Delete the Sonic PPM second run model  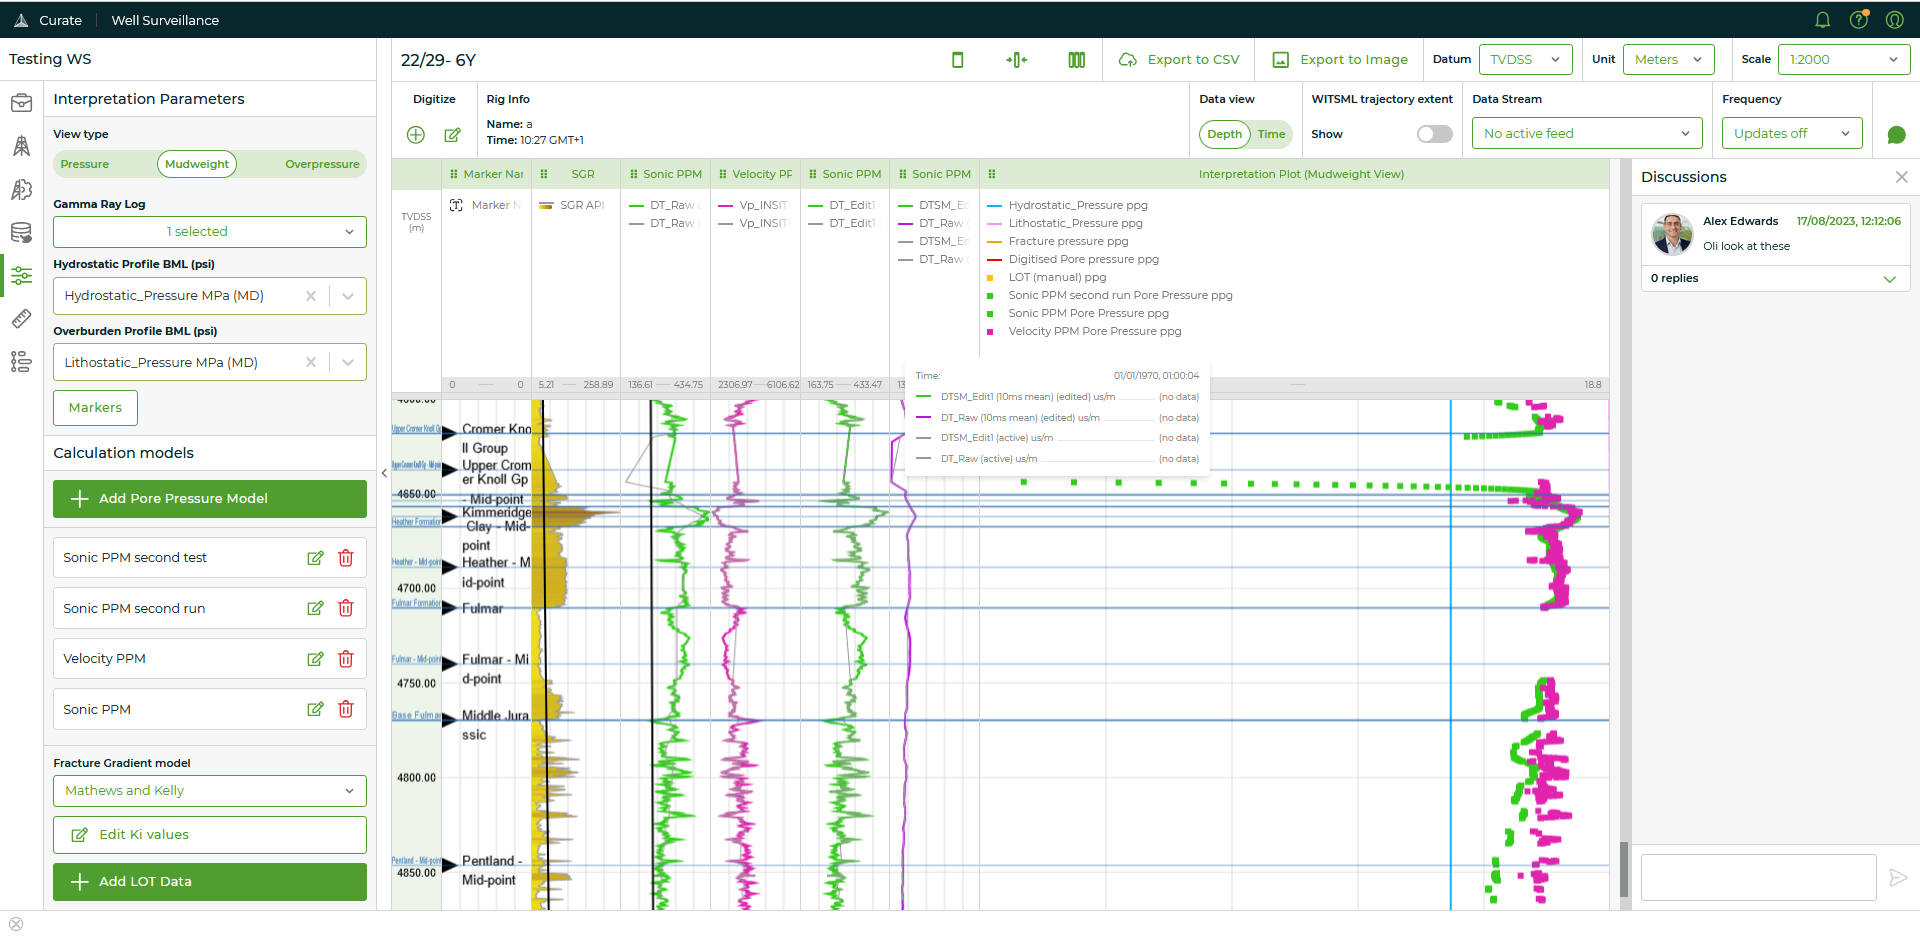(x=346, y=608)
